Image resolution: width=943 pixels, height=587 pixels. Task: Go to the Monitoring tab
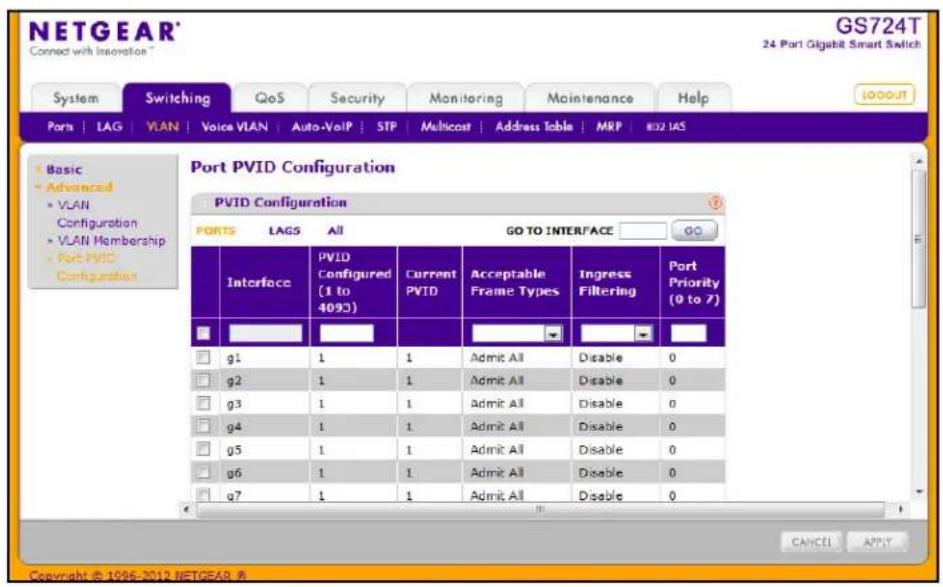coord(465,98)
